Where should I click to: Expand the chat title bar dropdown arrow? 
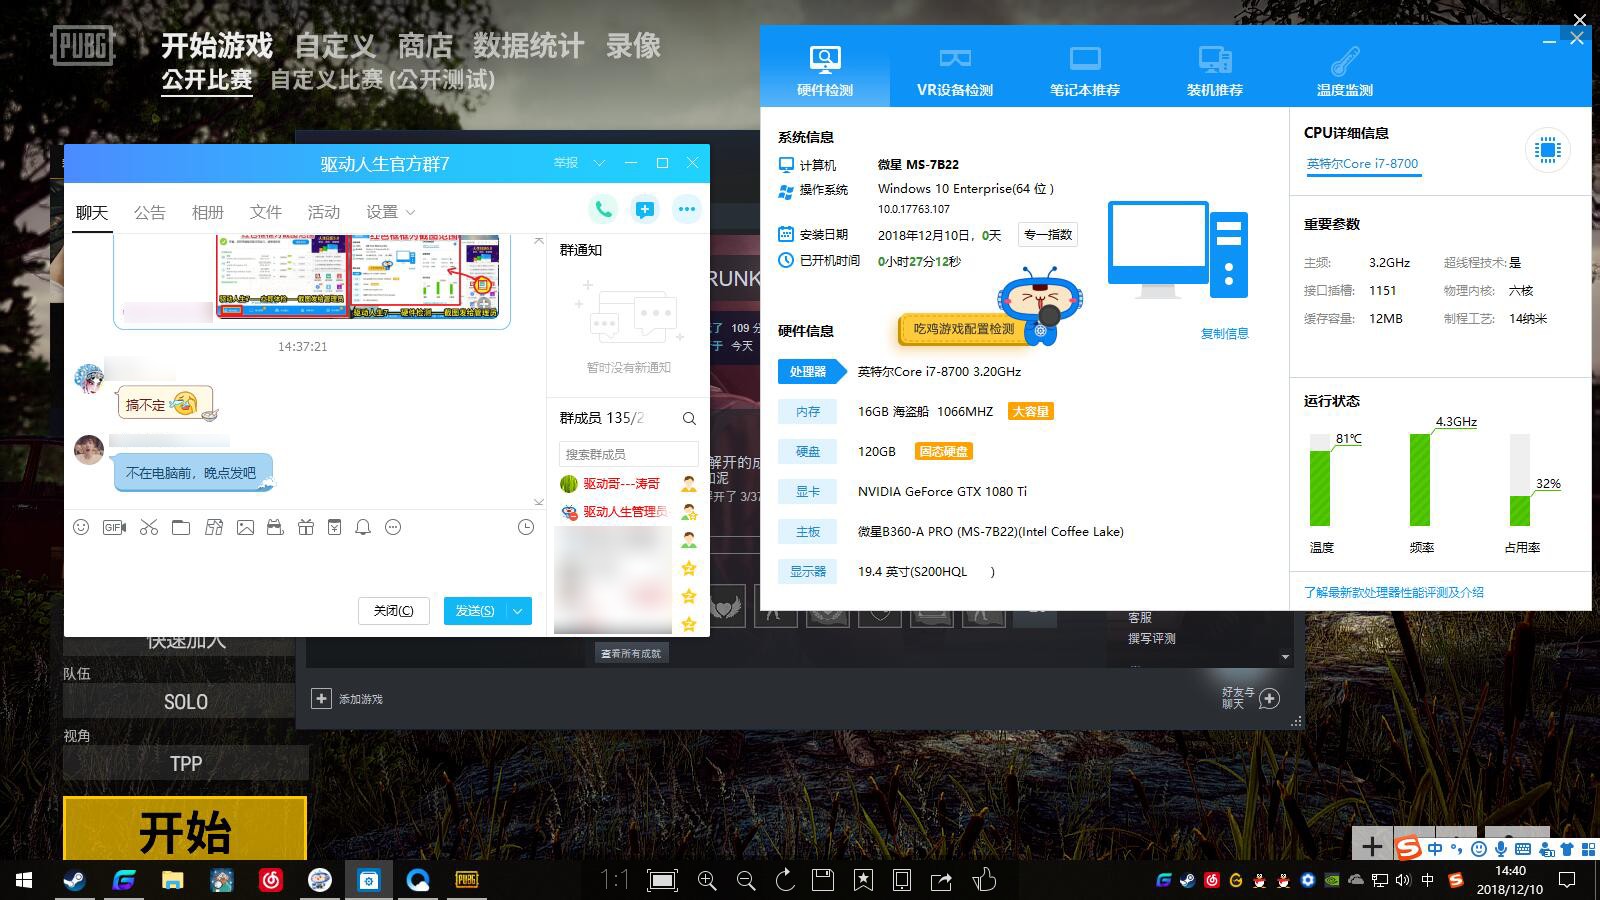(599, 163)
